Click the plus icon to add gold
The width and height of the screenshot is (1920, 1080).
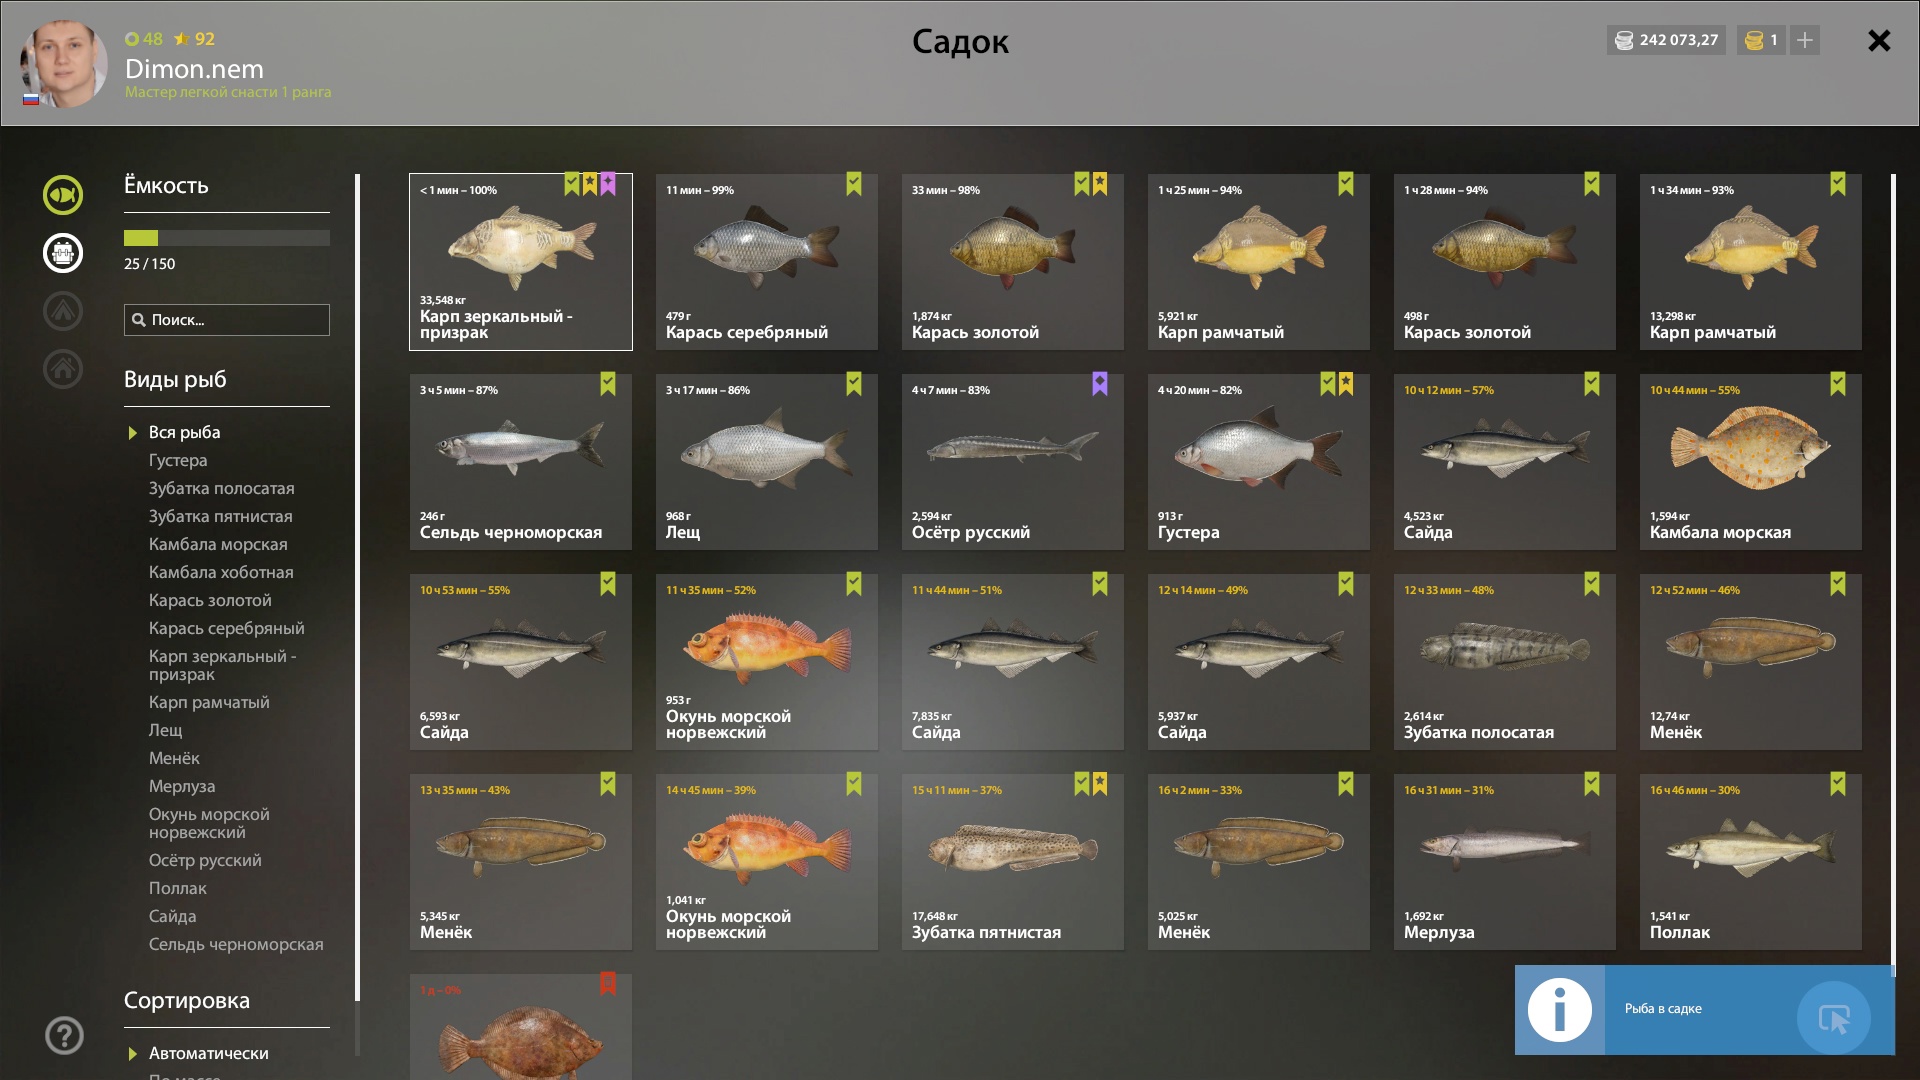[x=1805, y=40]
